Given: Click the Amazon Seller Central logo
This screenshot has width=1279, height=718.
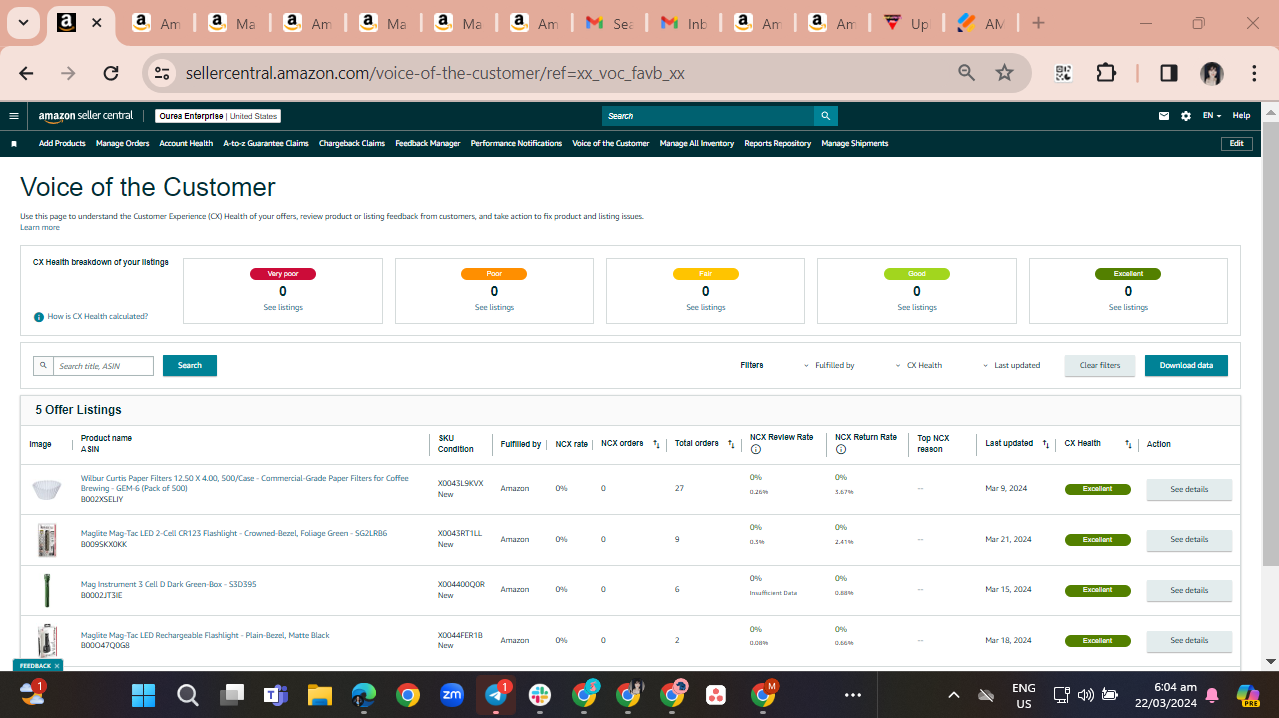Looking at the screenshot, I should point(85,116).
